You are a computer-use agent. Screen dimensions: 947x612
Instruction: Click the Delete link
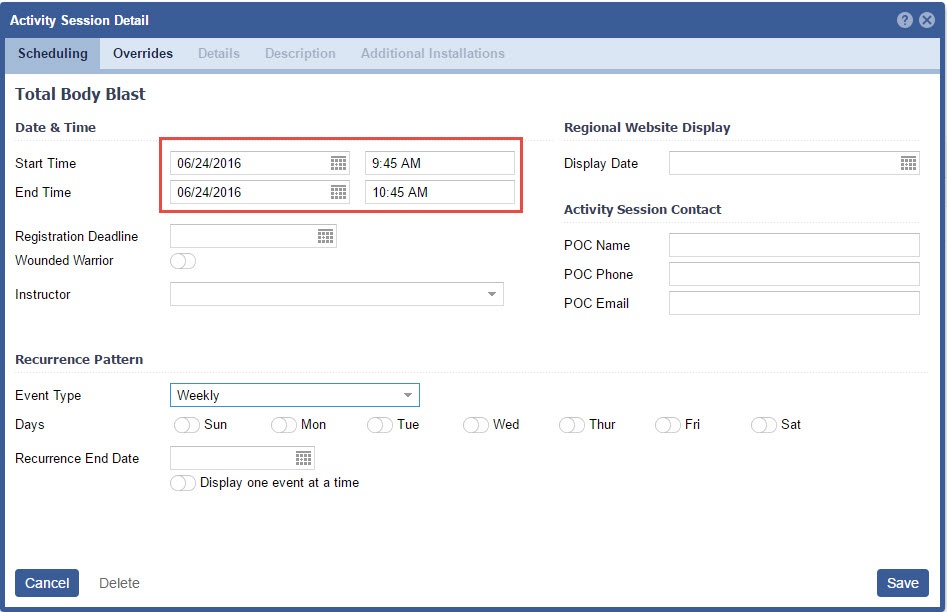[x=119, y=583]
